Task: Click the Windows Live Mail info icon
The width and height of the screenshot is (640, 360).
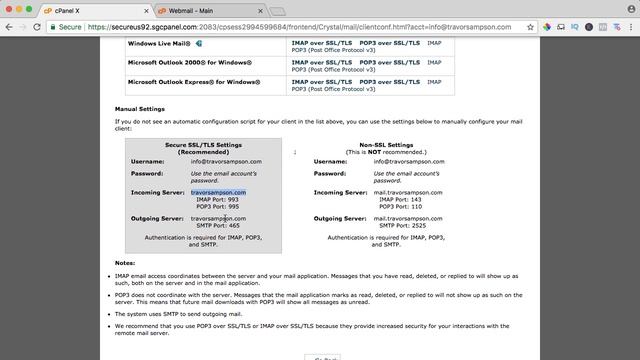Action: (199, 43)
